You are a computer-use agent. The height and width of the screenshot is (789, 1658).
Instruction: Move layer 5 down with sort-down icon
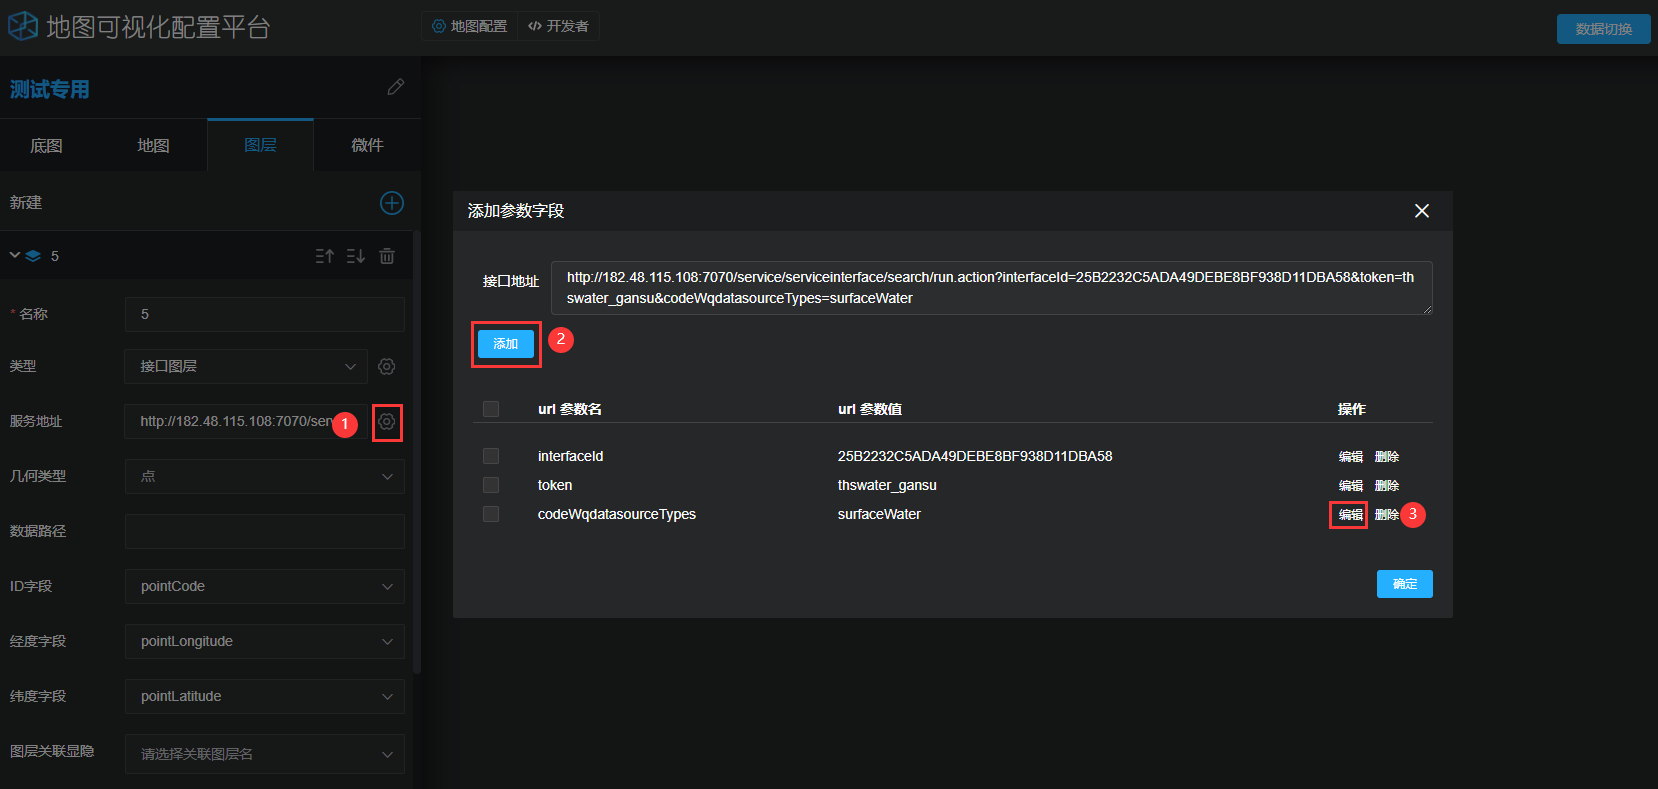click(356, 256)
